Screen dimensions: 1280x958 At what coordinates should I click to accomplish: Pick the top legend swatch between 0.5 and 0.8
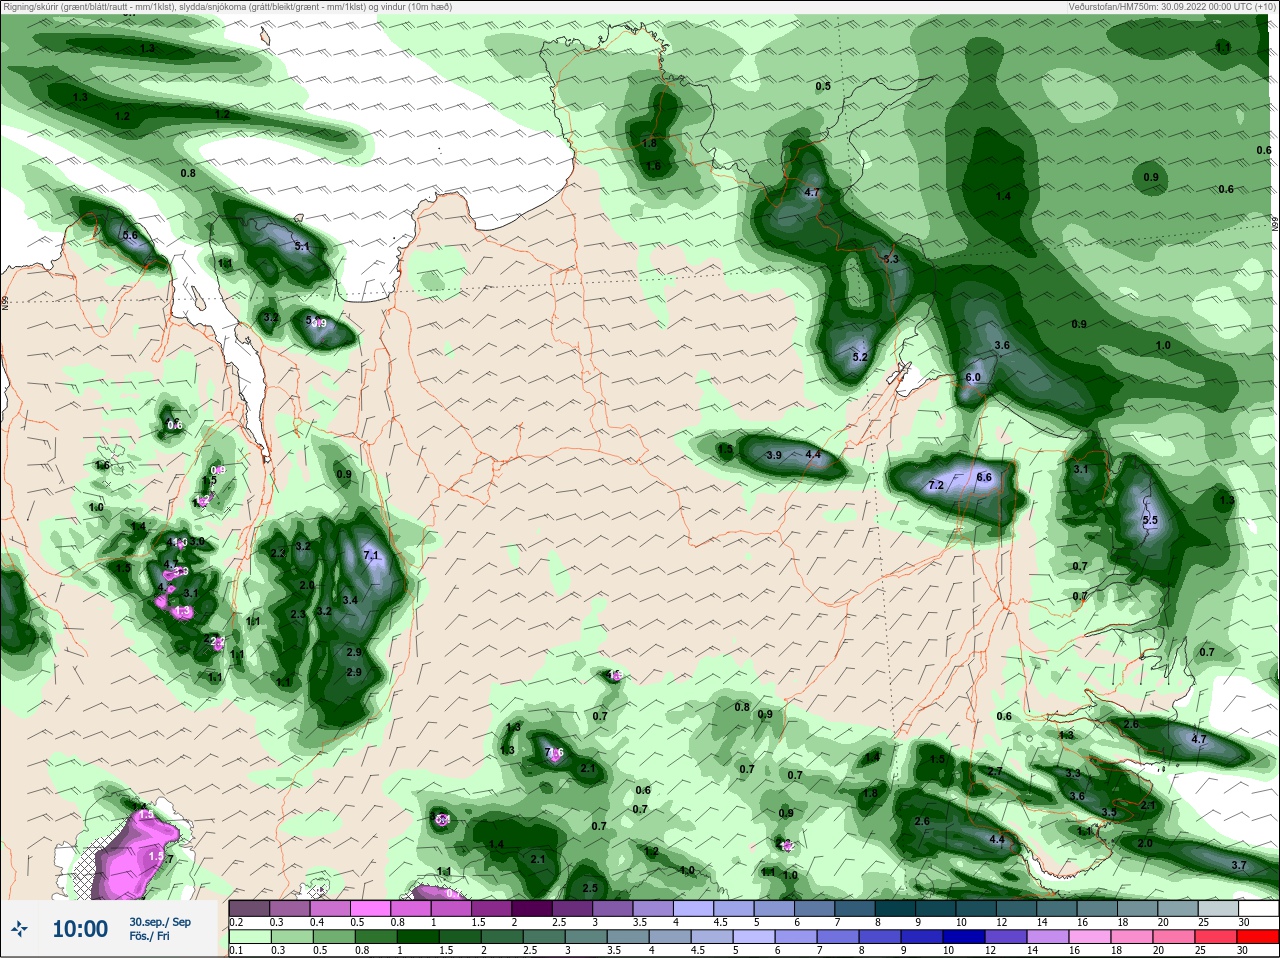(370, 909)
